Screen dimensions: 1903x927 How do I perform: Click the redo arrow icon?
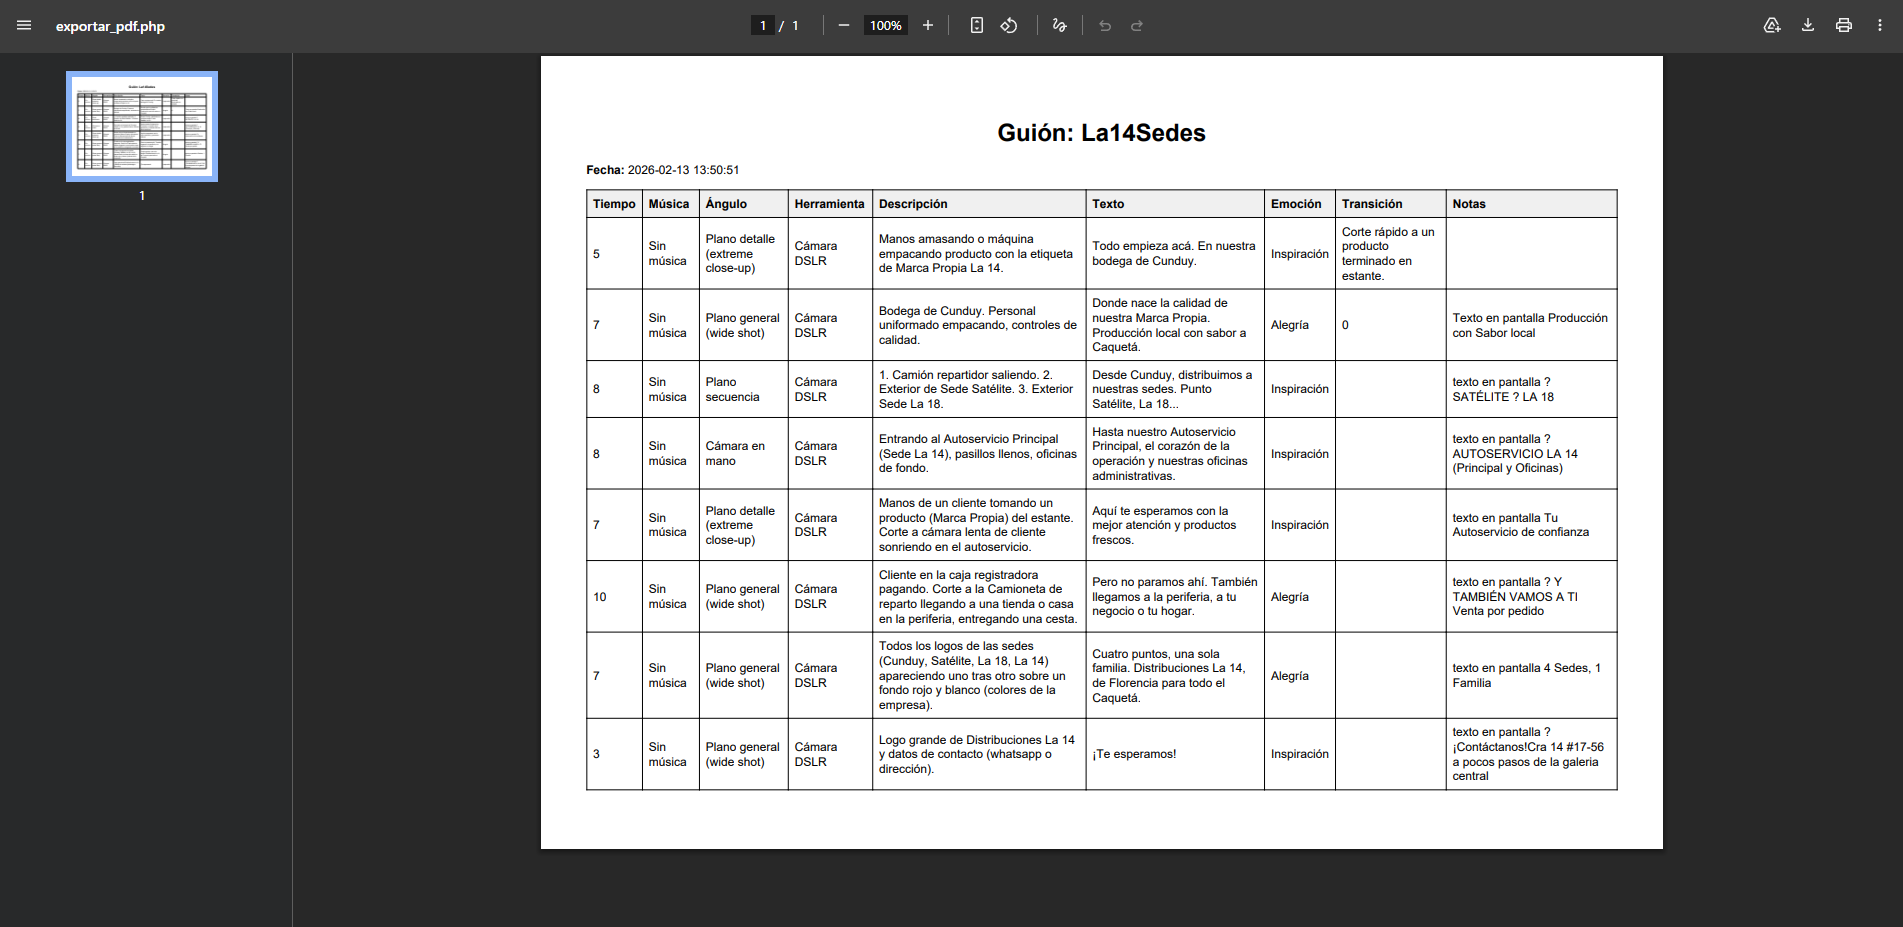click(1137, 26)
